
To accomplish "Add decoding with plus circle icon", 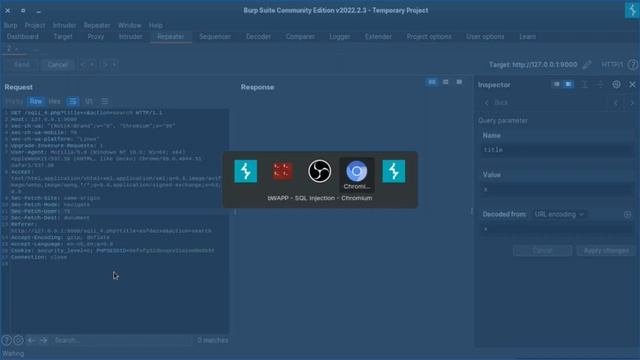I will [x=627, y=214].
